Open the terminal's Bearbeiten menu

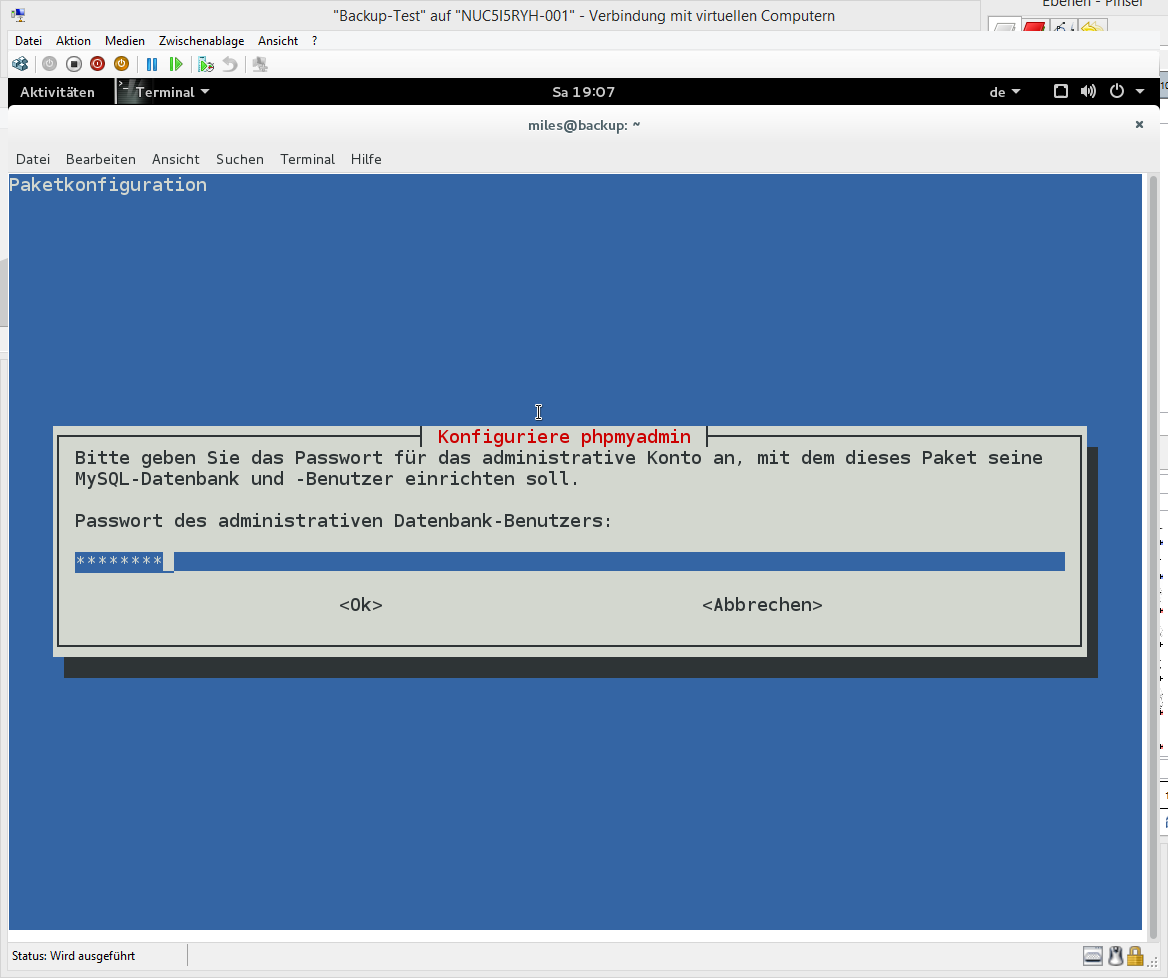101,159
